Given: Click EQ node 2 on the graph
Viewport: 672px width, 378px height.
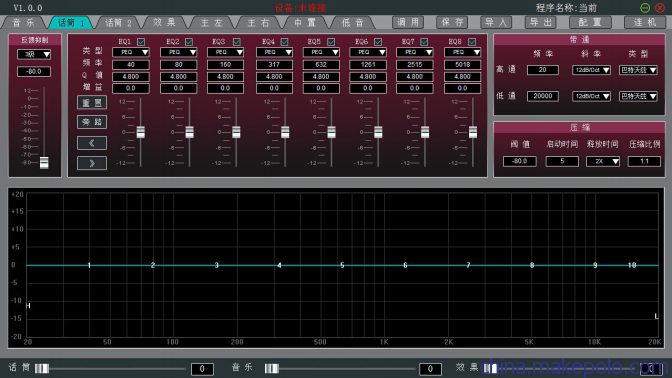Looking at the screenshot, I should (153, 265).
